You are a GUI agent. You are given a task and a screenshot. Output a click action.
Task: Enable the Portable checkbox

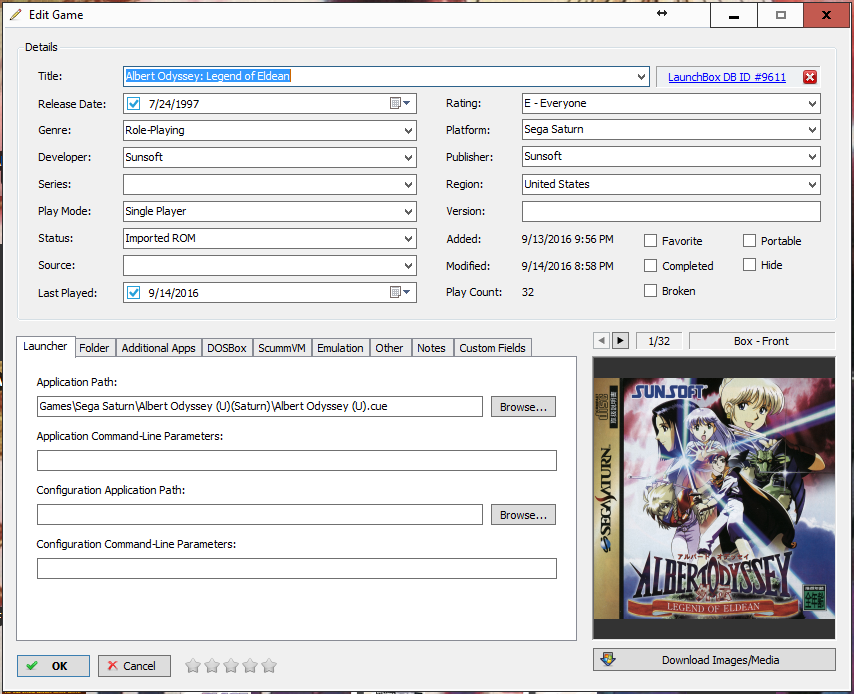pyautogui.click(x=749, y=240)
